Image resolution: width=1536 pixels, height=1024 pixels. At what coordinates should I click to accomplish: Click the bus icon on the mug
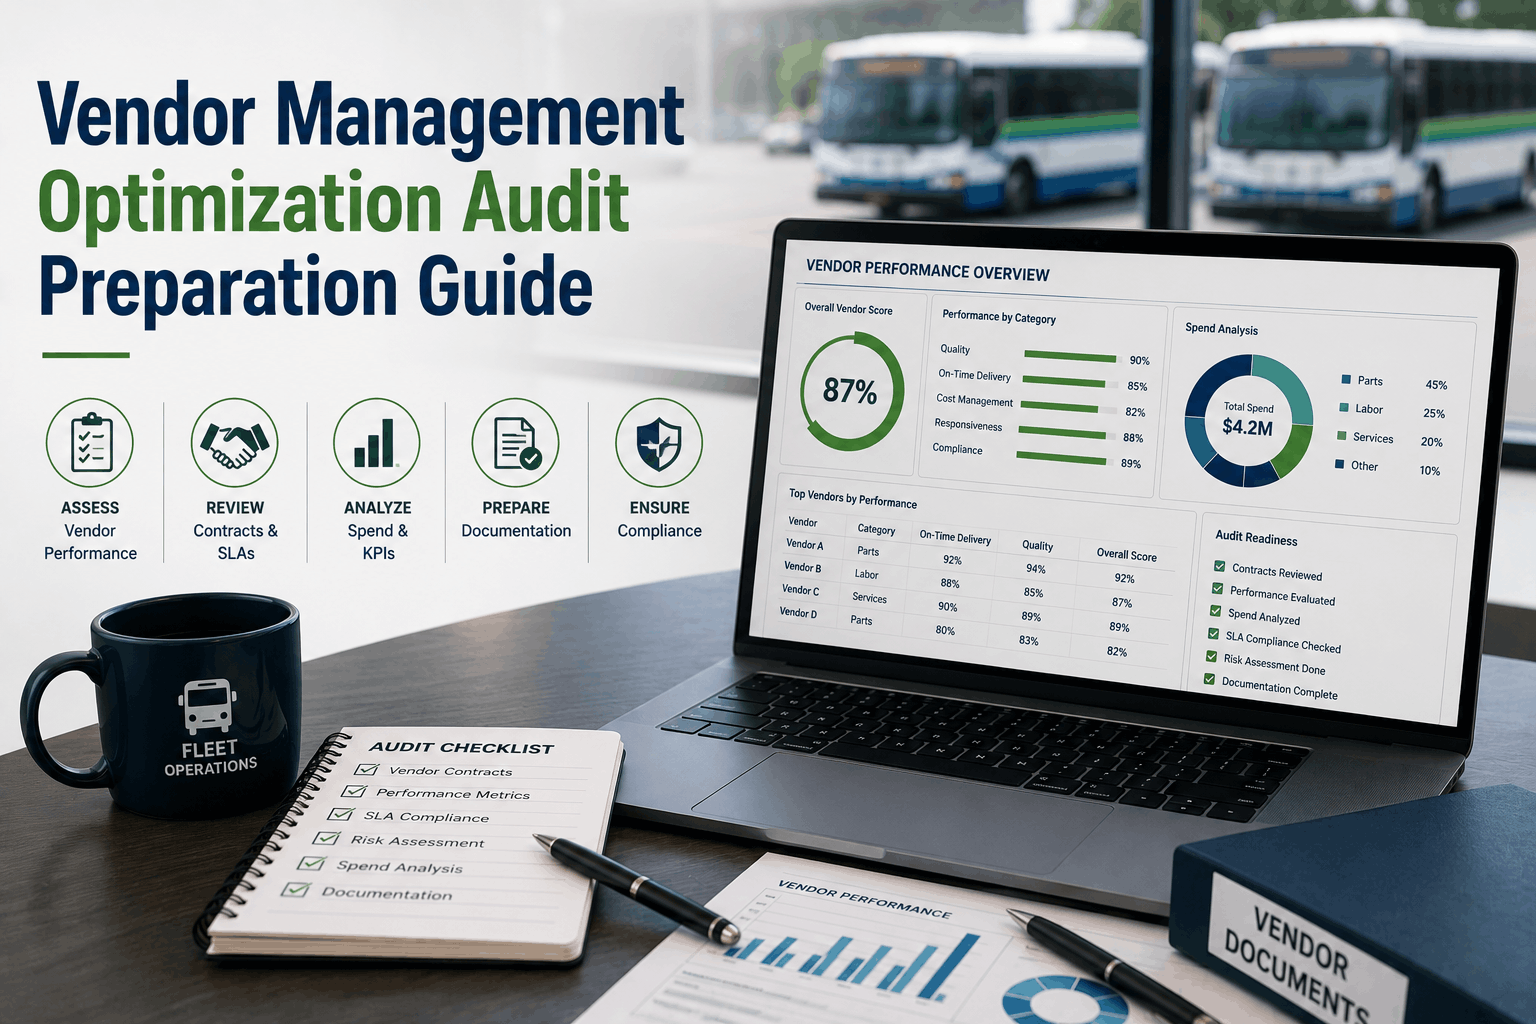click(x=207, y=706)
